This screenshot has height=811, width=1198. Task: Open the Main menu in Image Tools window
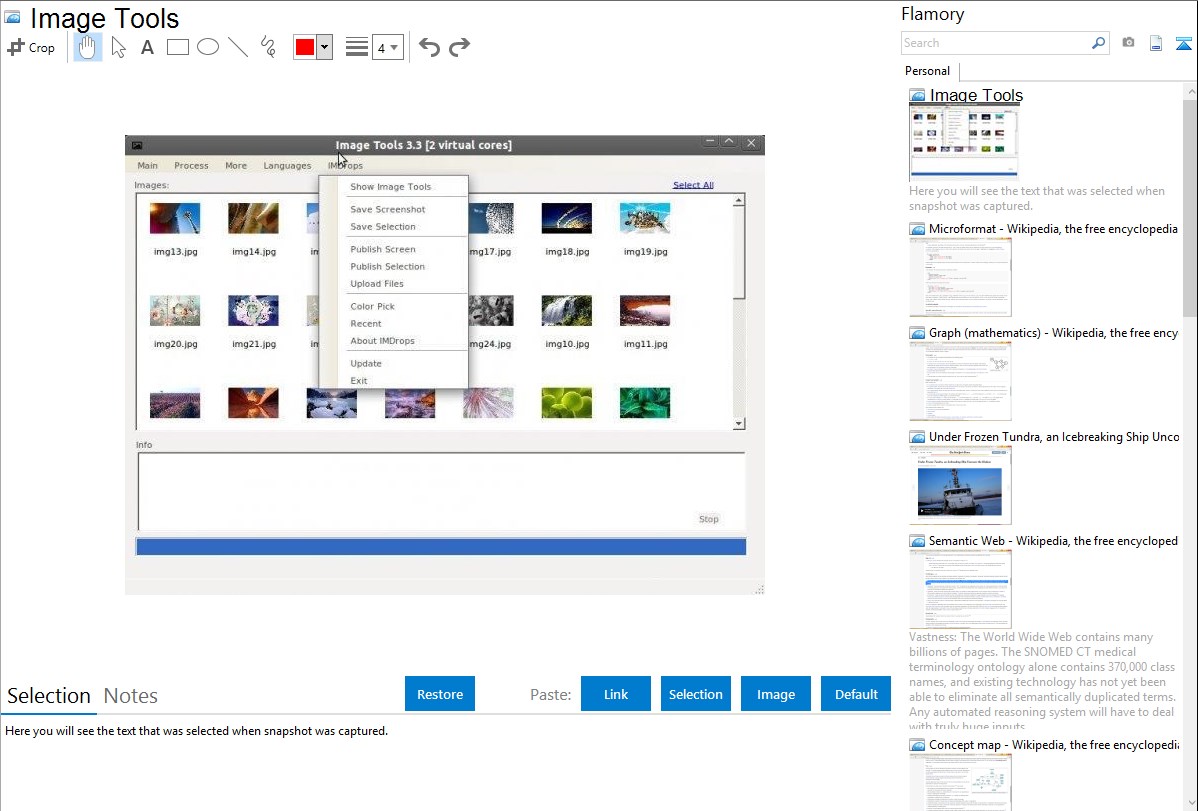point(147,166)
